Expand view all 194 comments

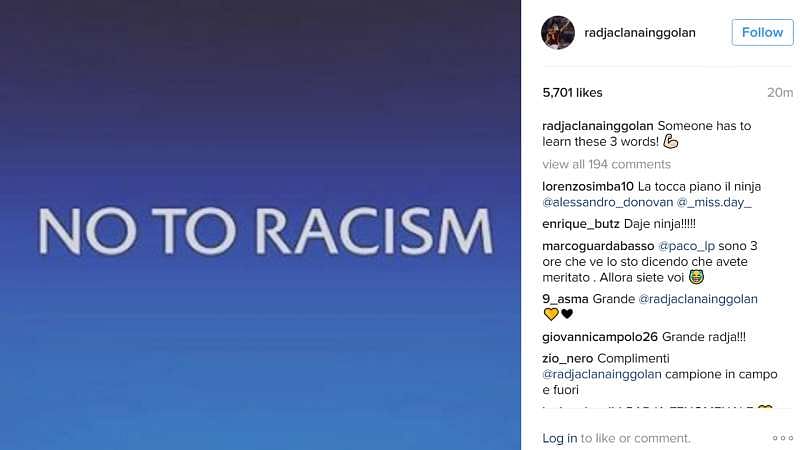[x=606, y=164]
